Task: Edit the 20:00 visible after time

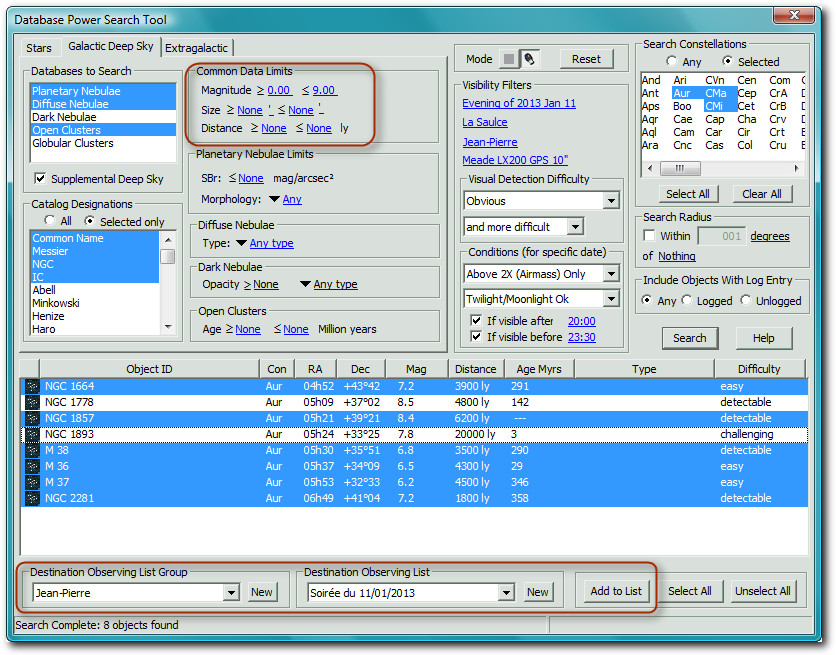Action: click(x=582, y=321)
